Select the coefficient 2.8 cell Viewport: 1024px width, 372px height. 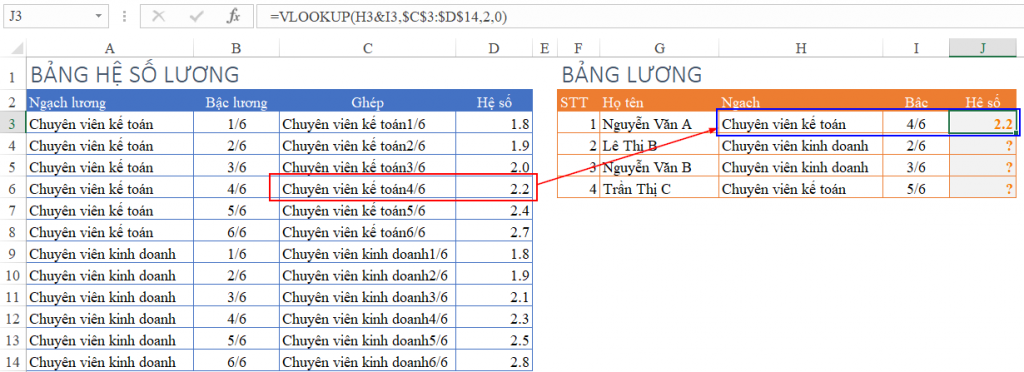[x=494, y=361]
